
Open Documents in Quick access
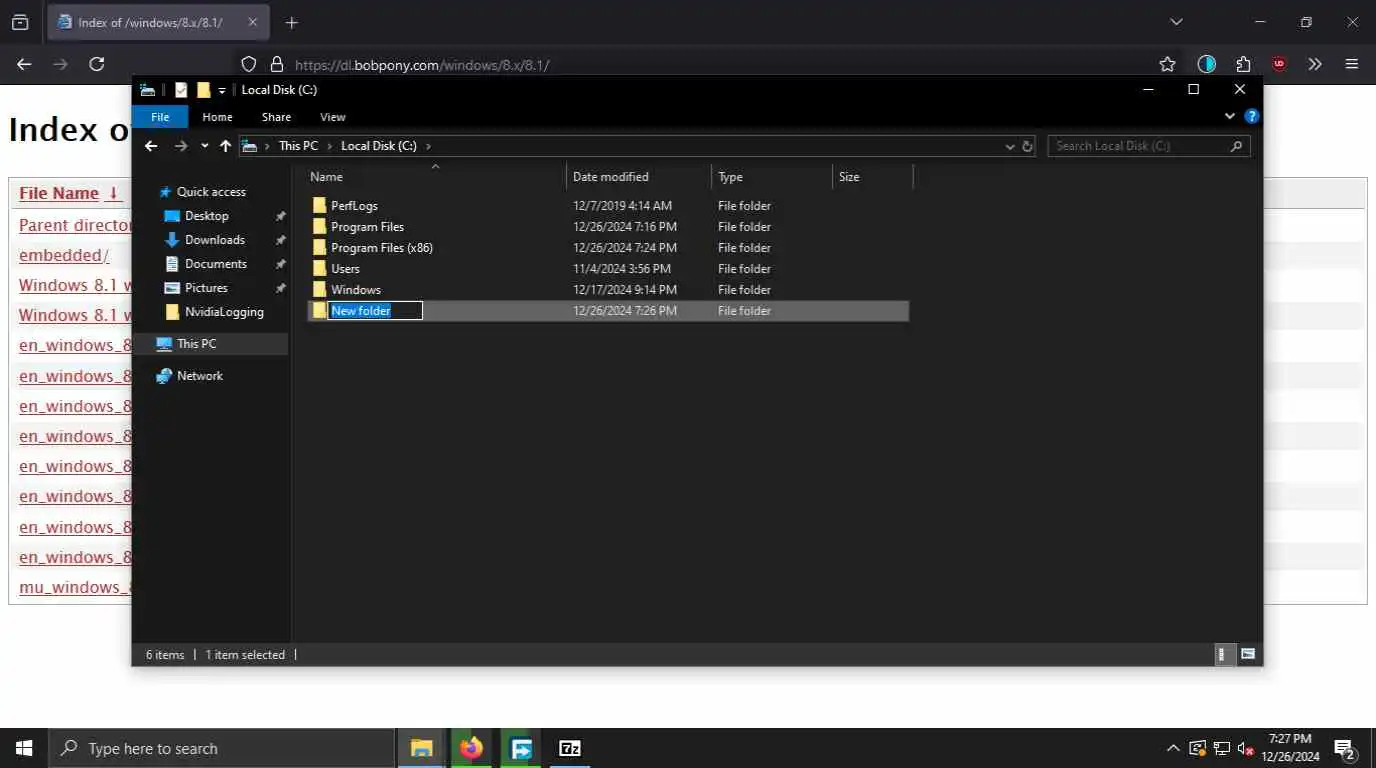tap(216, 264)
